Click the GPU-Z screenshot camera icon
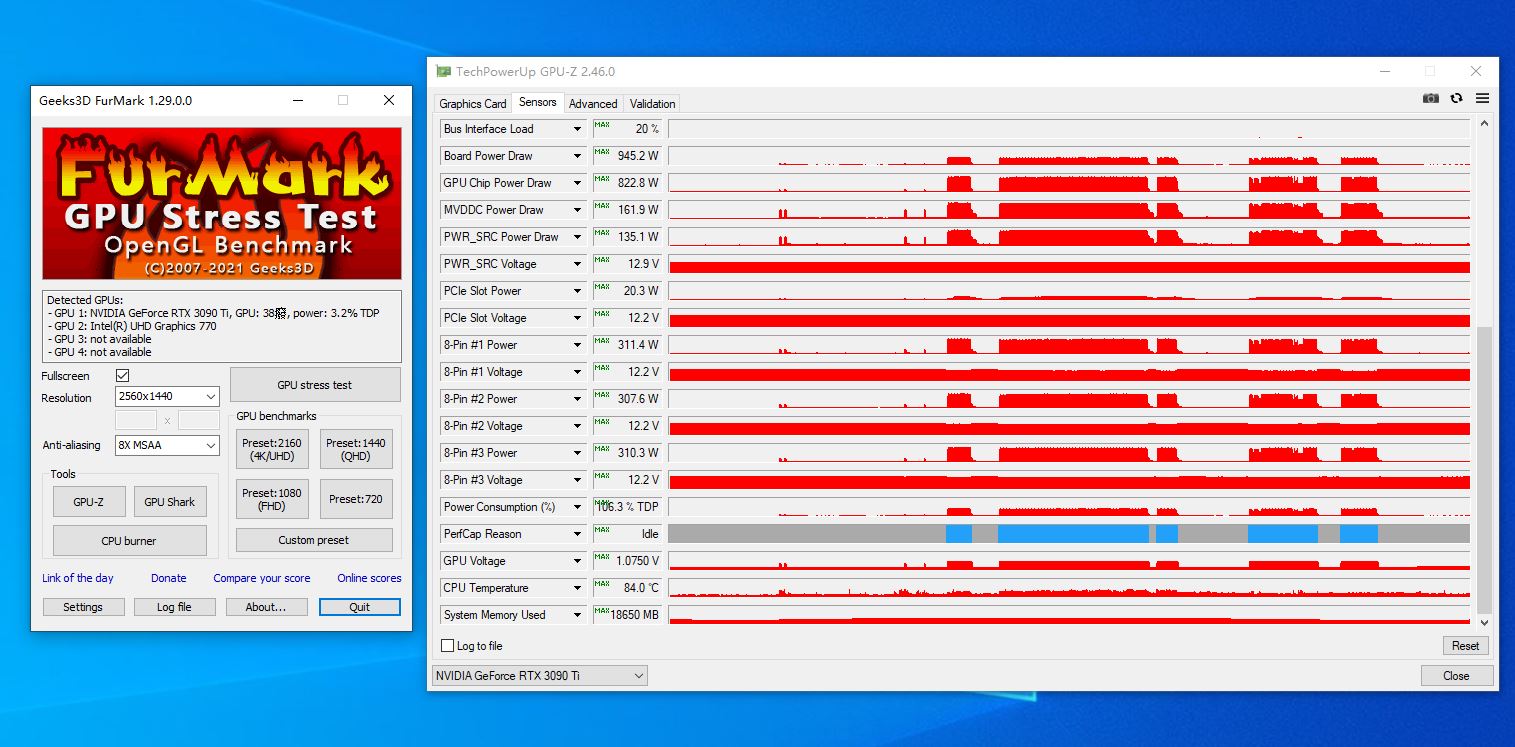 click(x=1431, y=98)
